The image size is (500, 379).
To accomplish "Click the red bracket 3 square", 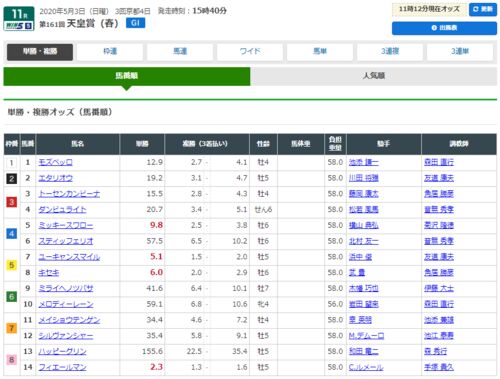I will pyautogui.click(x=12, y=202).
